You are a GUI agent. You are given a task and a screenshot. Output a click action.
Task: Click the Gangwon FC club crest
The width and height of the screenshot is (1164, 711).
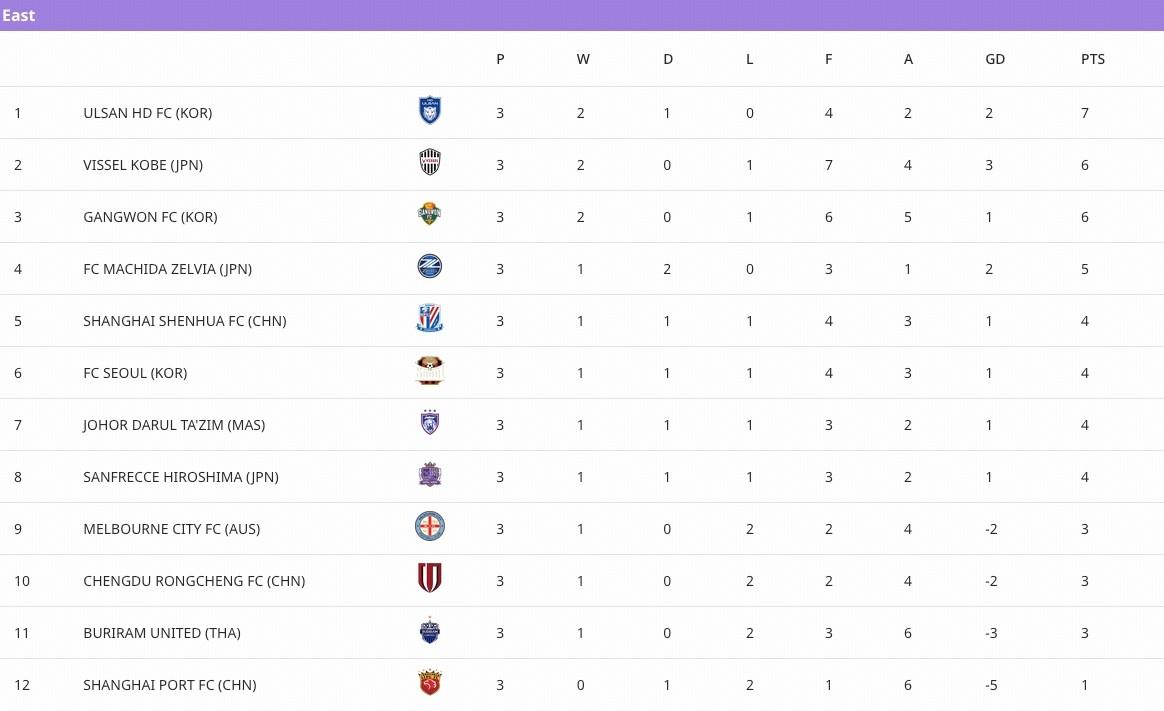(x=430, y=214)
